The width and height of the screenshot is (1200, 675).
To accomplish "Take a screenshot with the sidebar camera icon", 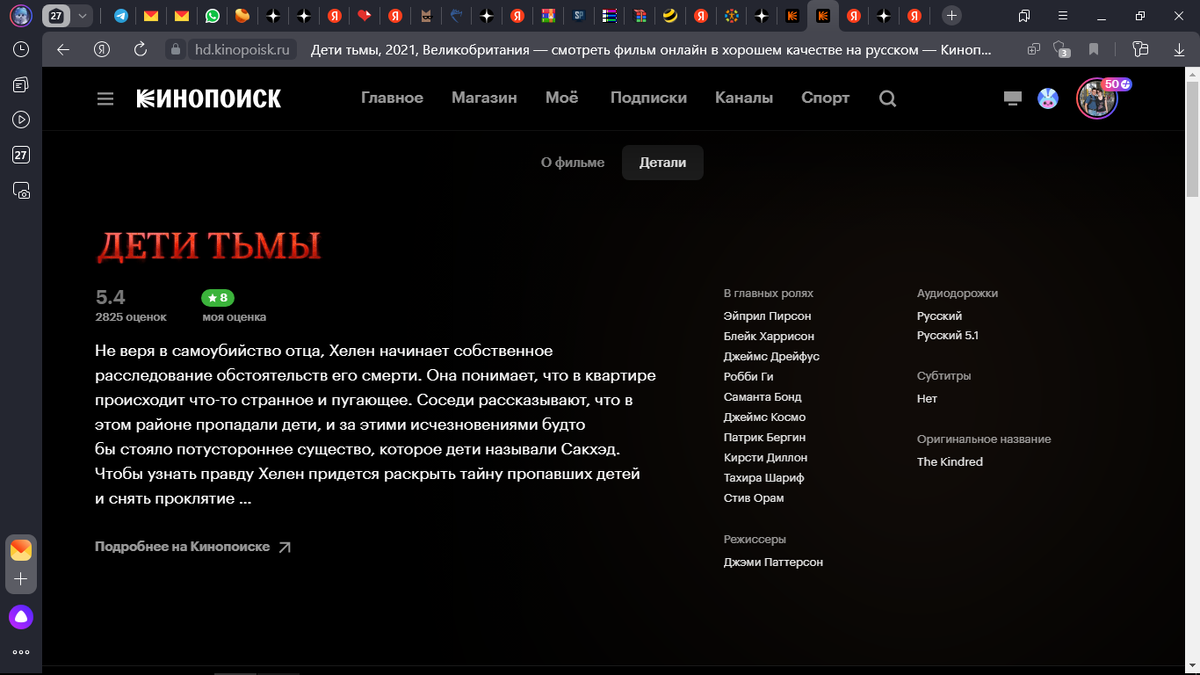I will (x=21, y=190).
